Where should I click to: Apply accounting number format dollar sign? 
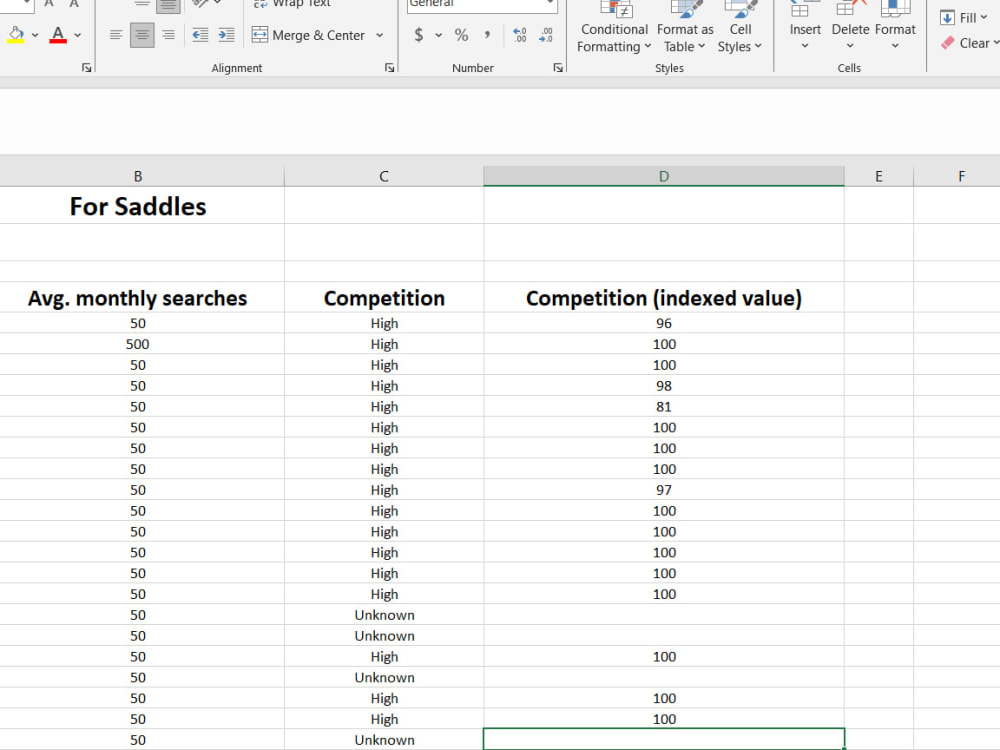coord(418,35)
